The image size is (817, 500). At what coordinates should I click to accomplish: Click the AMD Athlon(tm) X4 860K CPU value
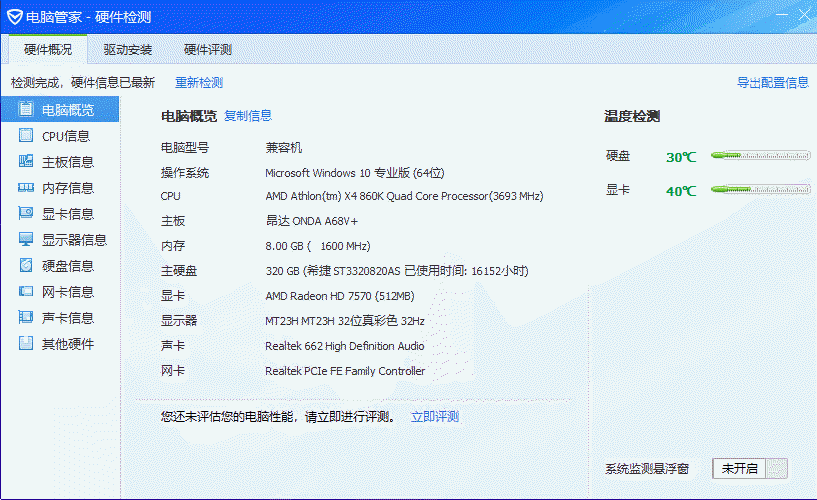coord(404,196)
